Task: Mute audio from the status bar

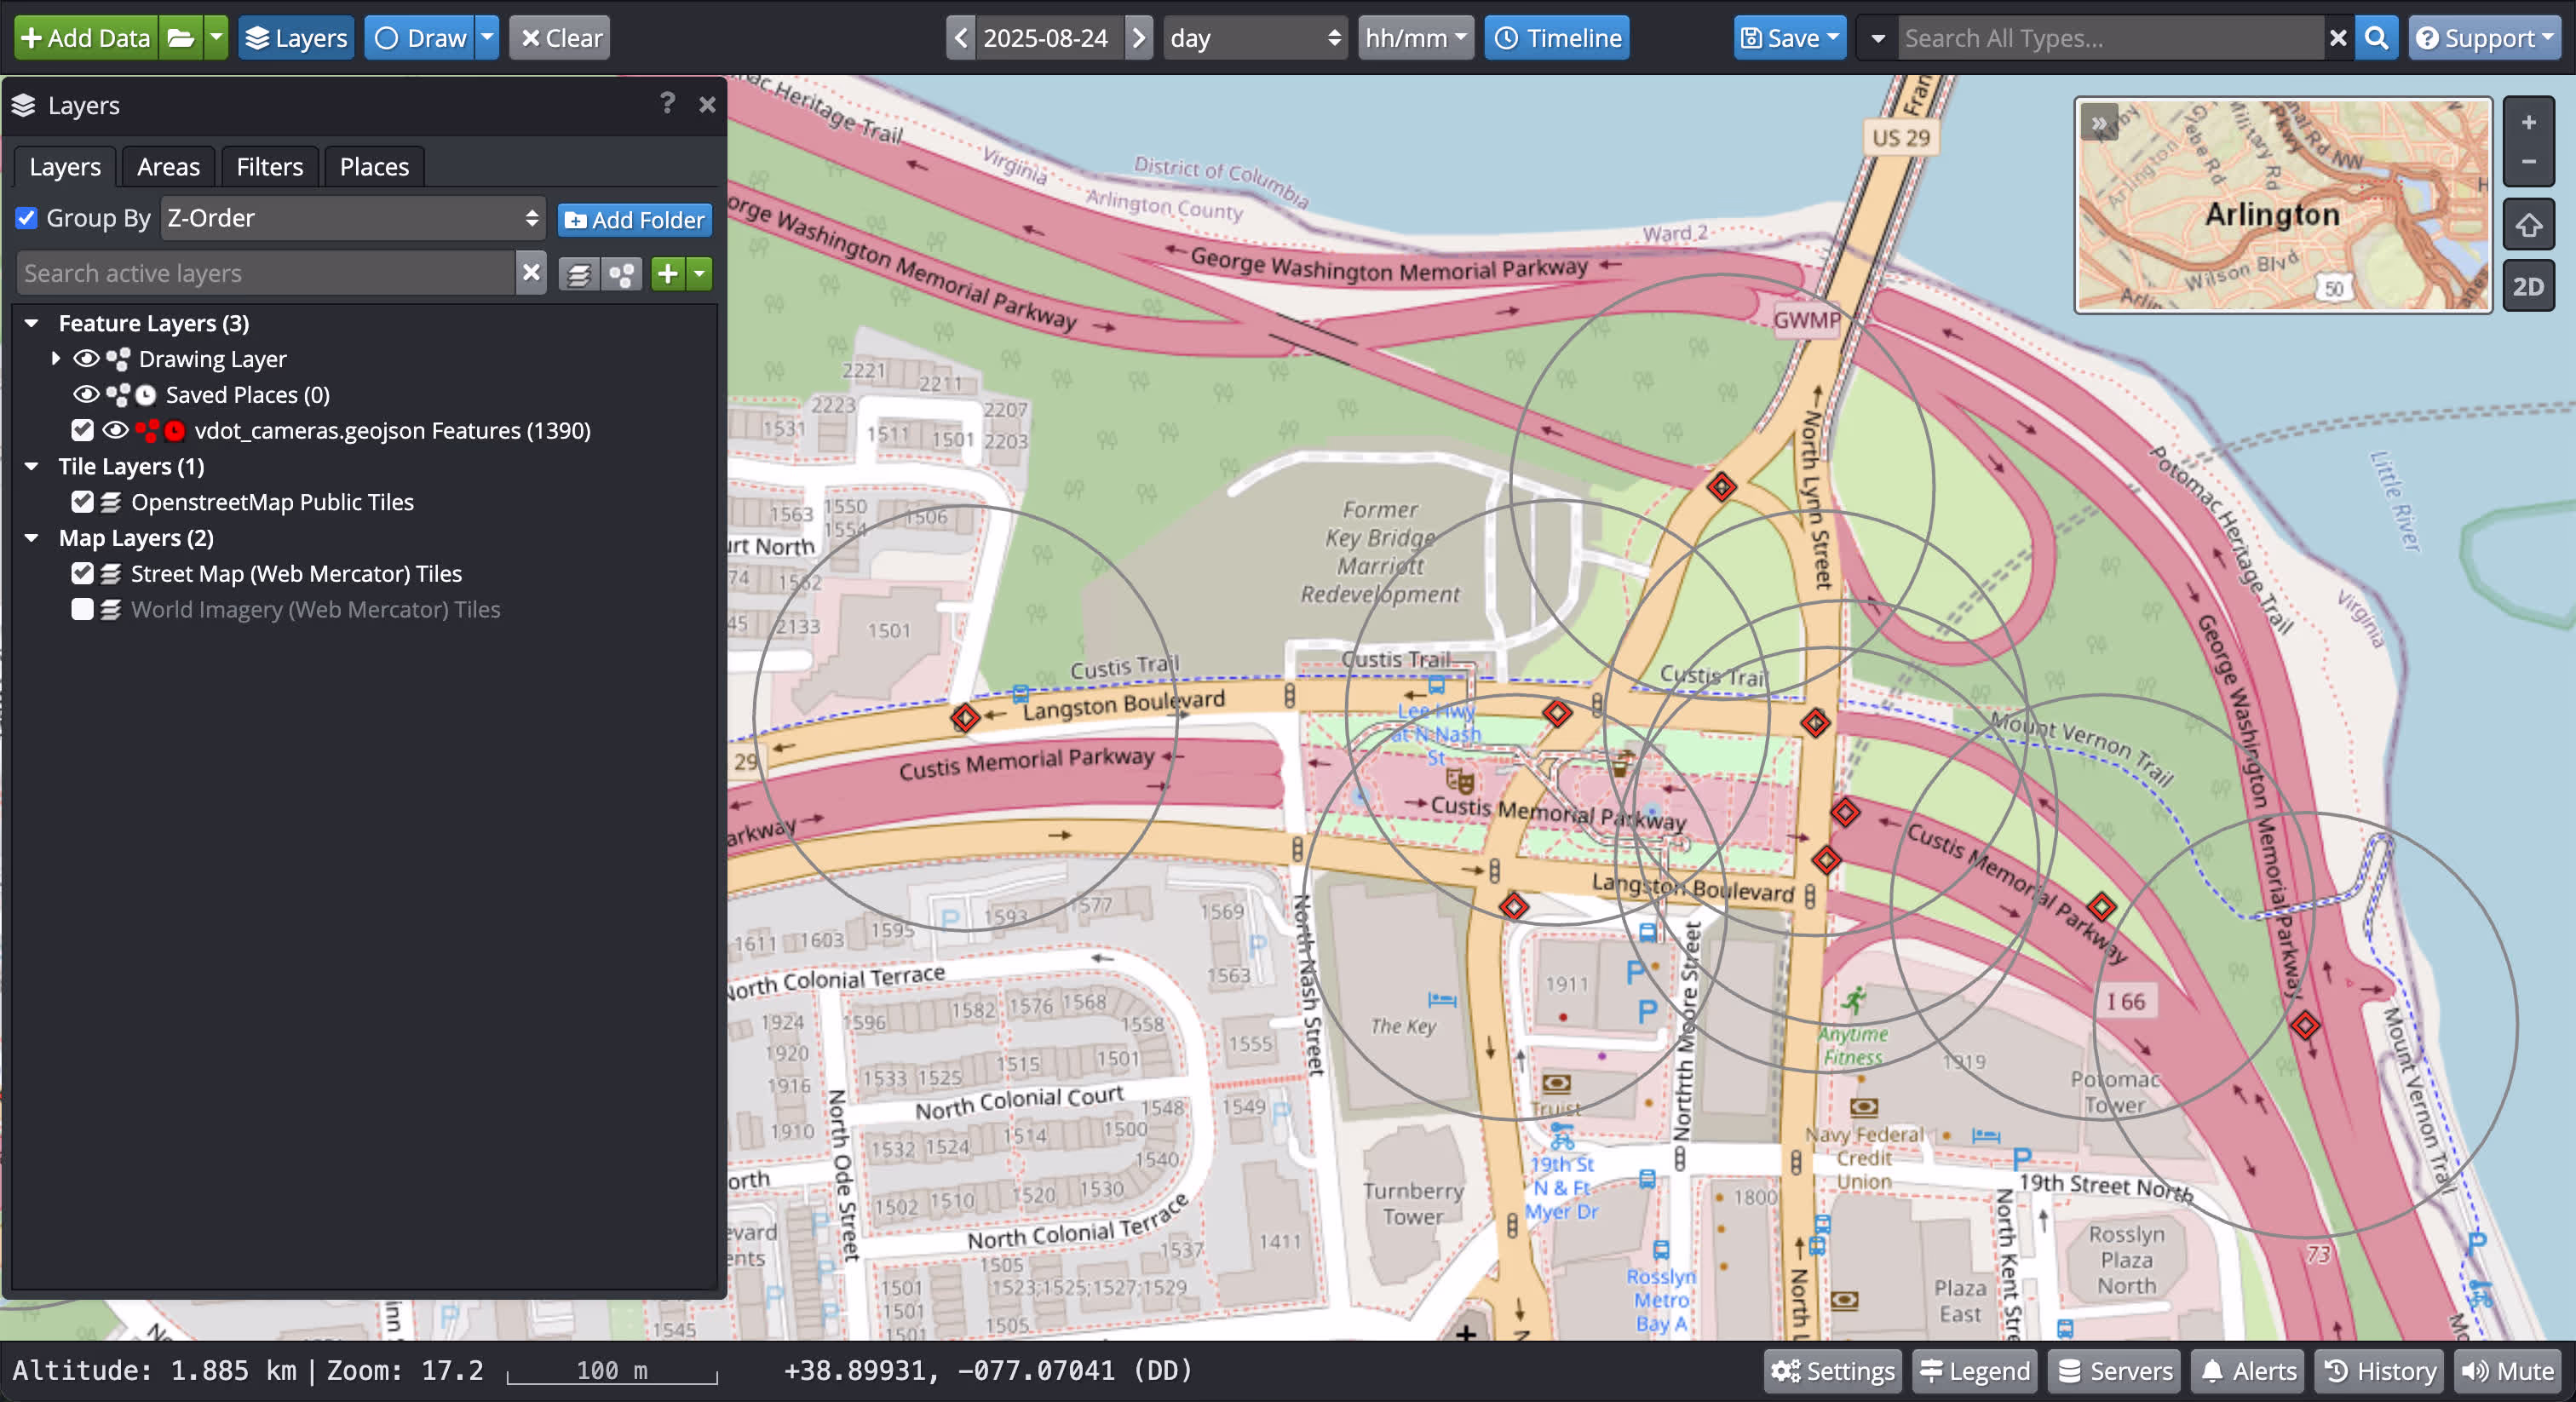Action: tap(2509, 1371)
